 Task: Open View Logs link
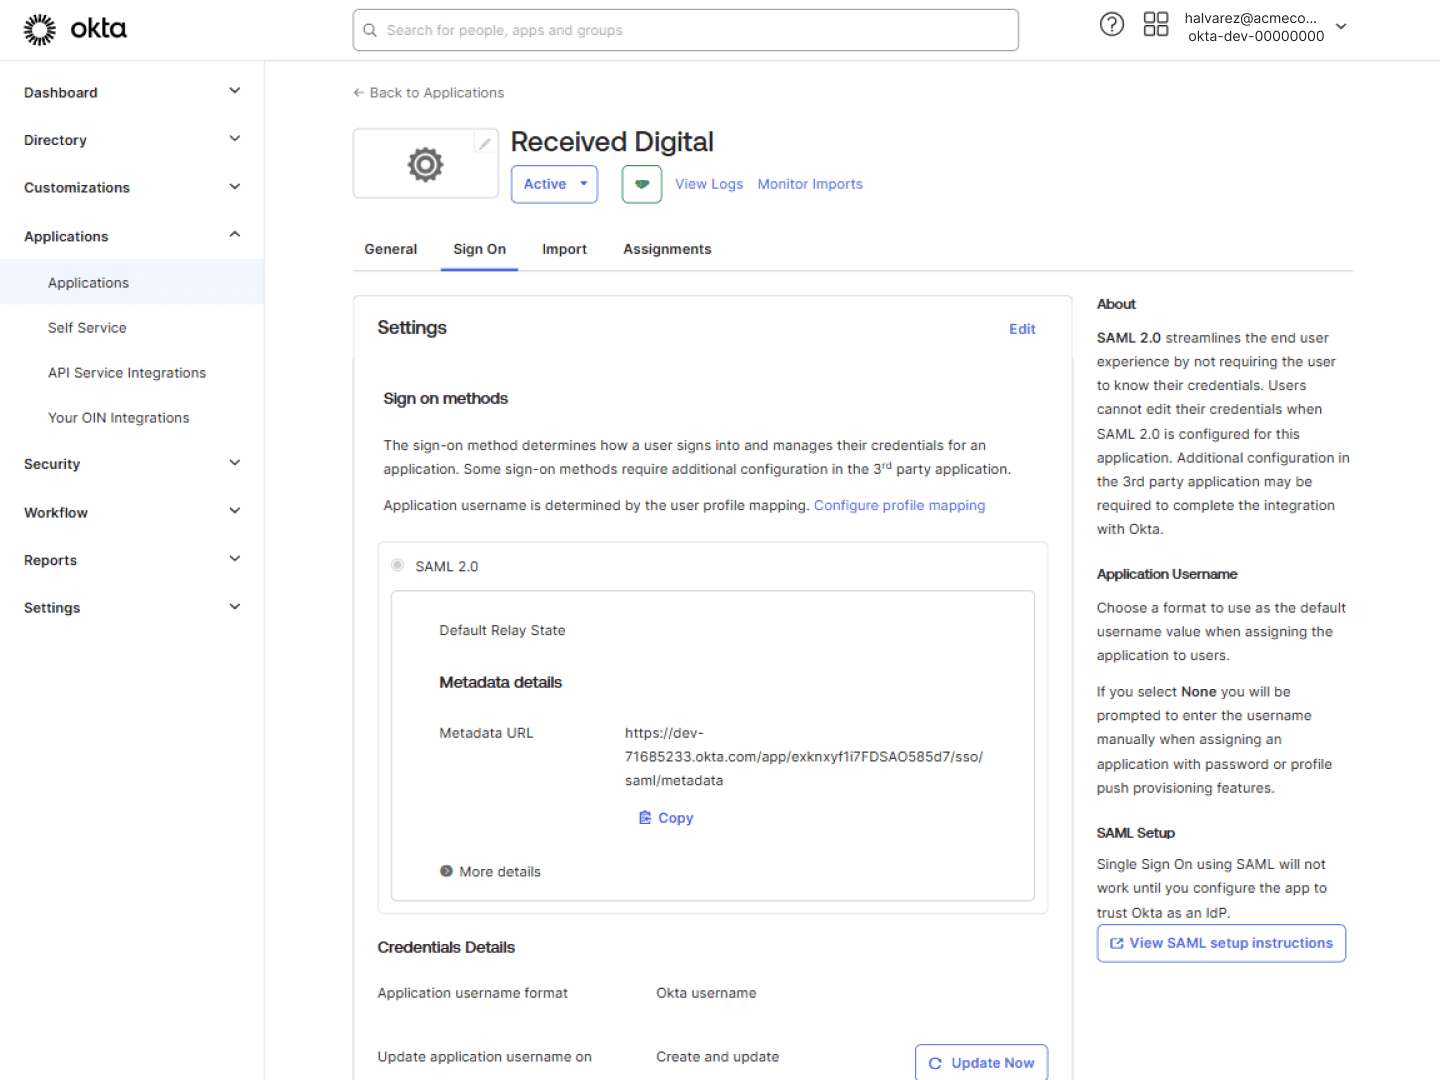(x=709, y=184)
